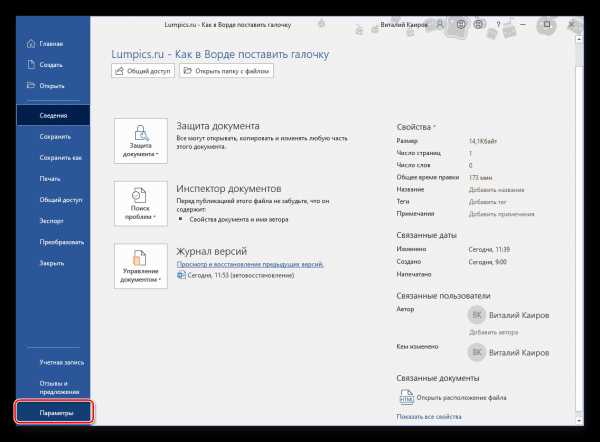Open Просмотр и восстановление предыдущих версий link

click(x=250, y=264)
